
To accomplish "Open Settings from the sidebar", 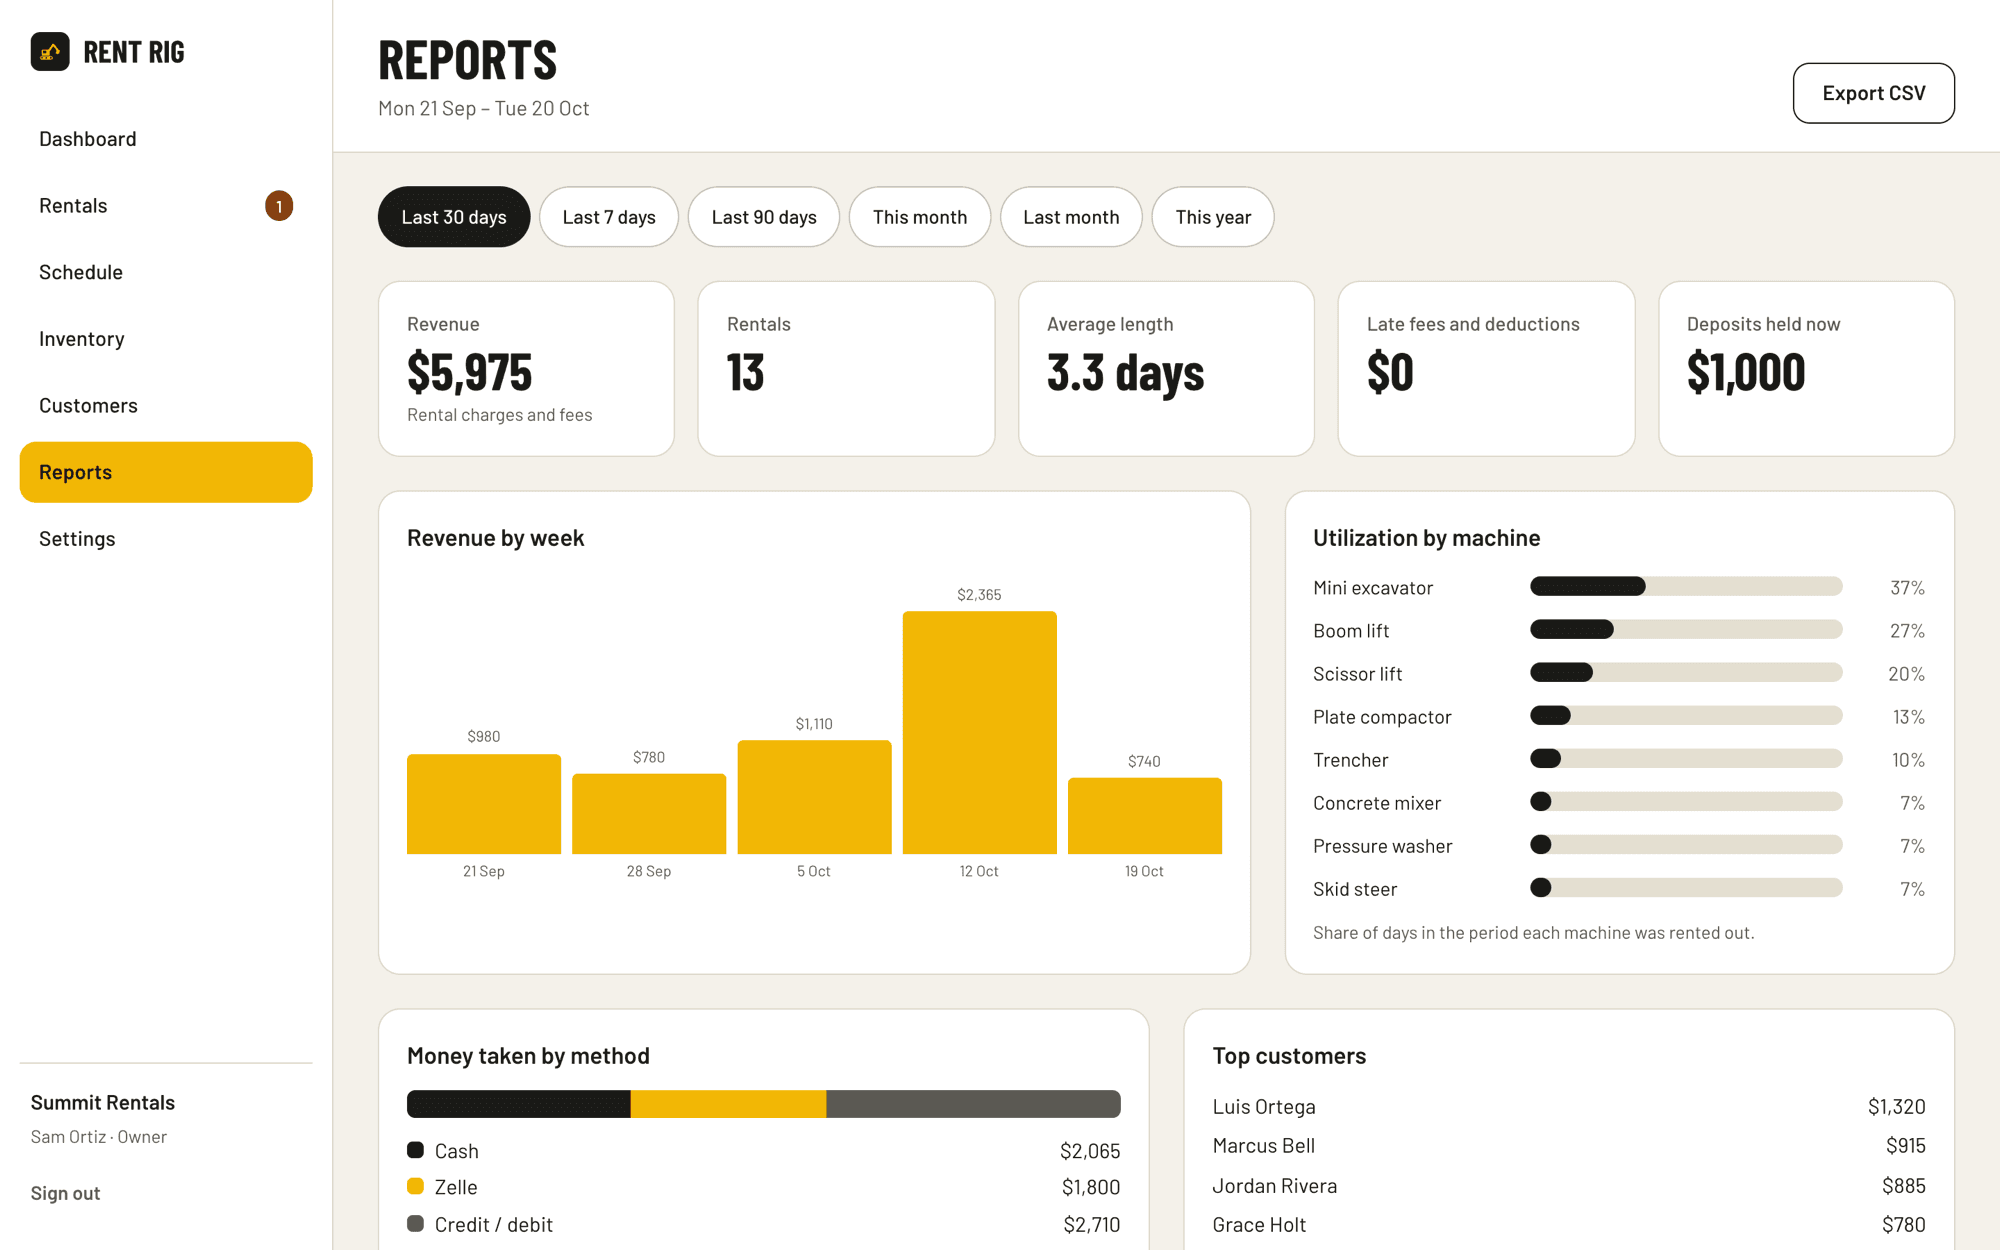I will coord(166,539).
